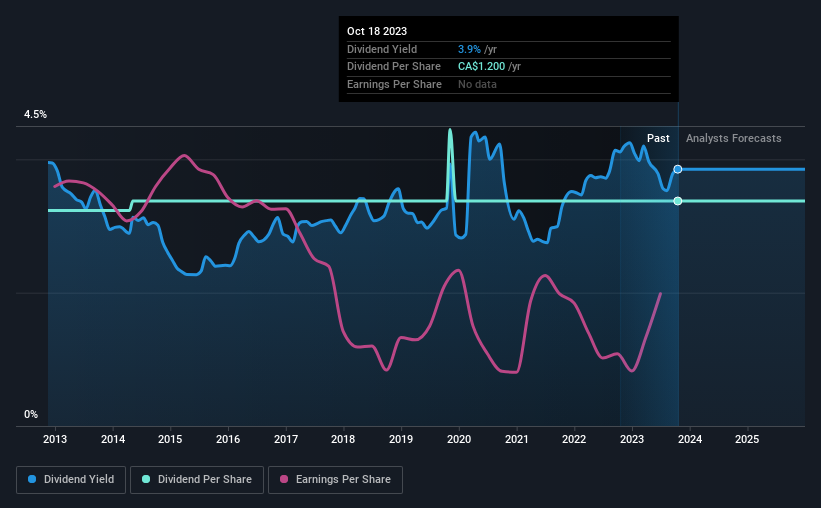The height and width of the screenshot is (508, 821).
Task: Click the Past region label
Action: click(658, 138)
